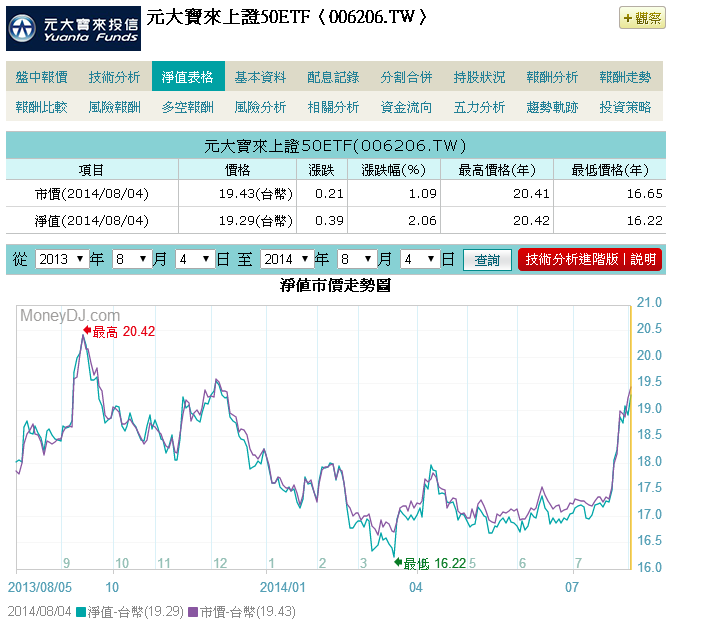Click the 最高 20.42 chart marker
The height and width of the screenshot is (632, 720).
119,331
